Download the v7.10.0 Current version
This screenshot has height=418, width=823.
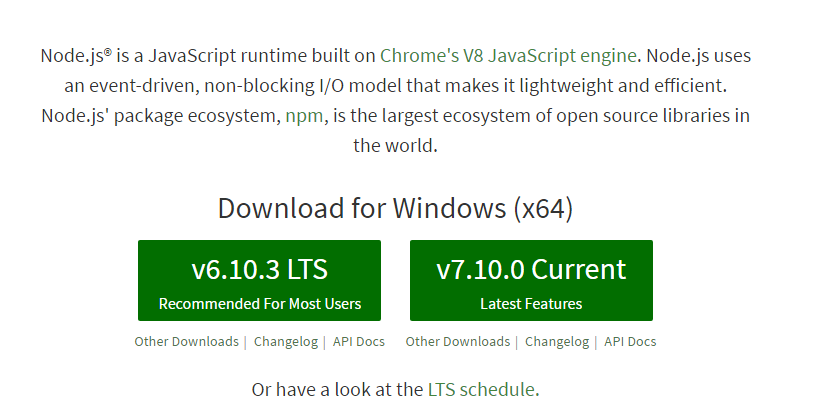pos(531,281)
